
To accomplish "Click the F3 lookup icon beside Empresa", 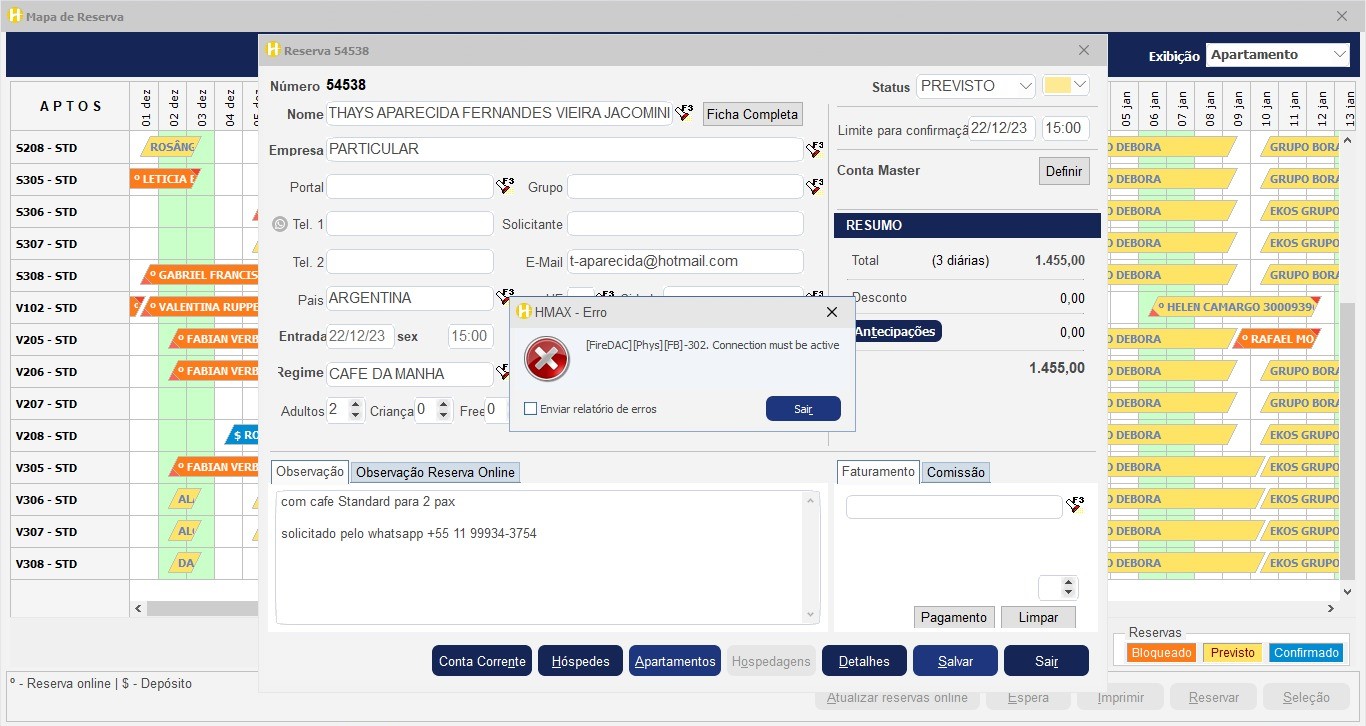I will [x=815, y=150].
